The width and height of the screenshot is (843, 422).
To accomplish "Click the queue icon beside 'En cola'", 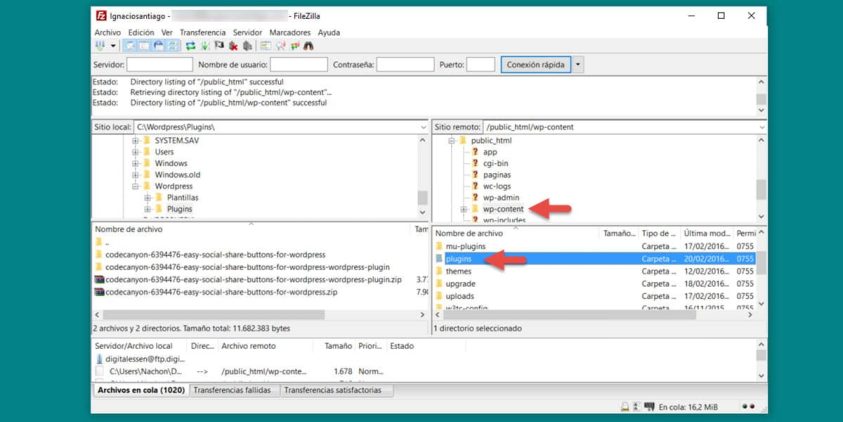I will click(649, 407).
